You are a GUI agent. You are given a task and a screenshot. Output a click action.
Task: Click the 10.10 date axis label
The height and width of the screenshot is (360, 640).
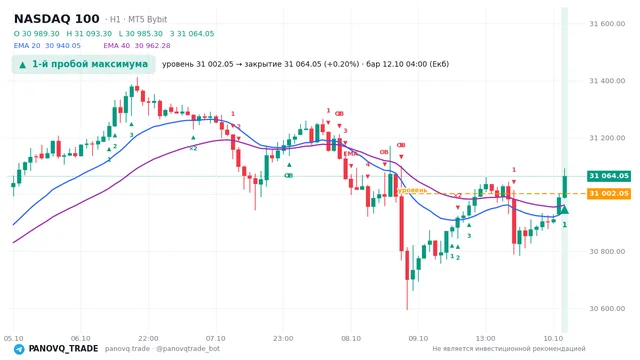553,338
